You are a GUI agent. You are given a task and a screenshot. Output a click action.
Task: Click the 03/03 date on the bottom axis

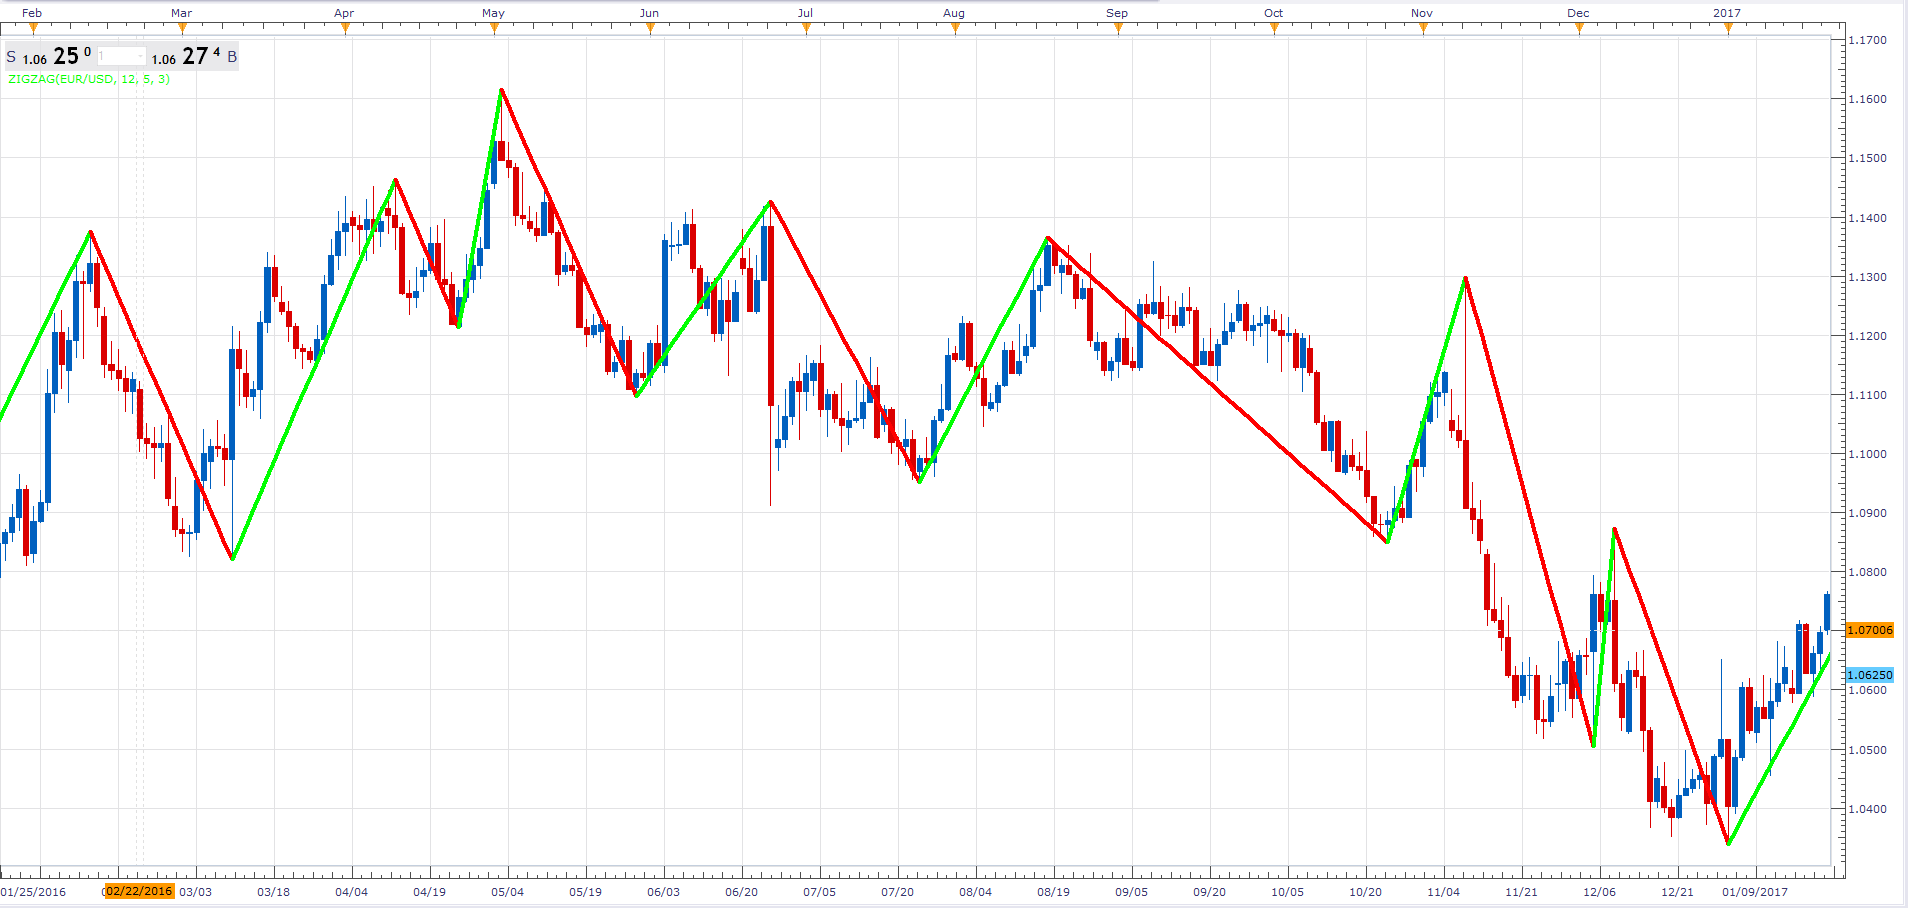[x=196, y=892]
